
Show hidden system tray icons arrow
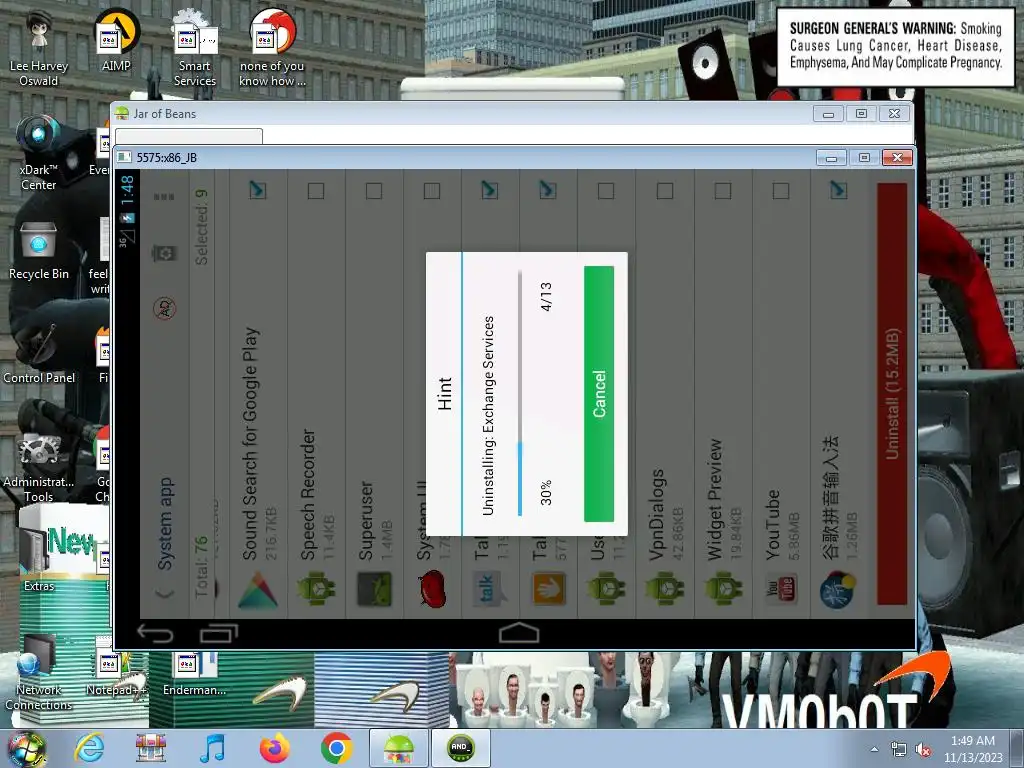click(x=874, y=749)
